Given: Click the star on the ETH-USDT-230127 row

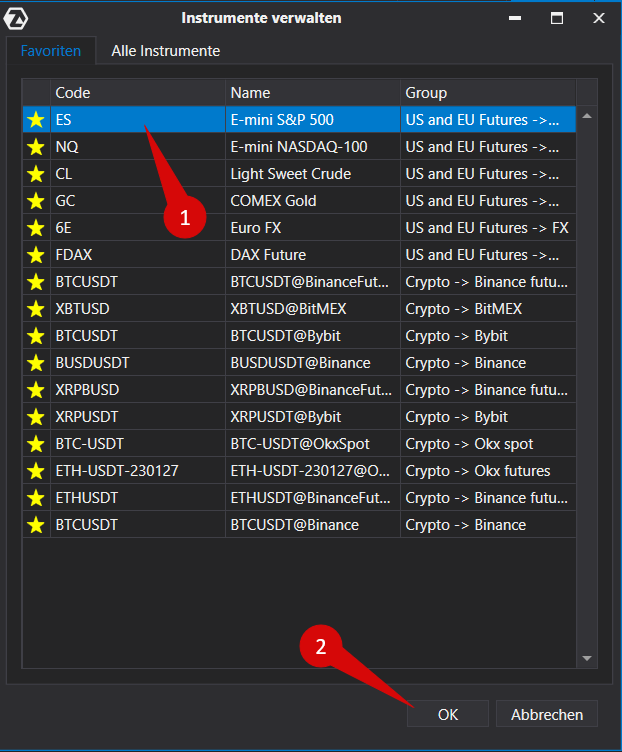Looking at the screenshot, I should tap(36, 471).
